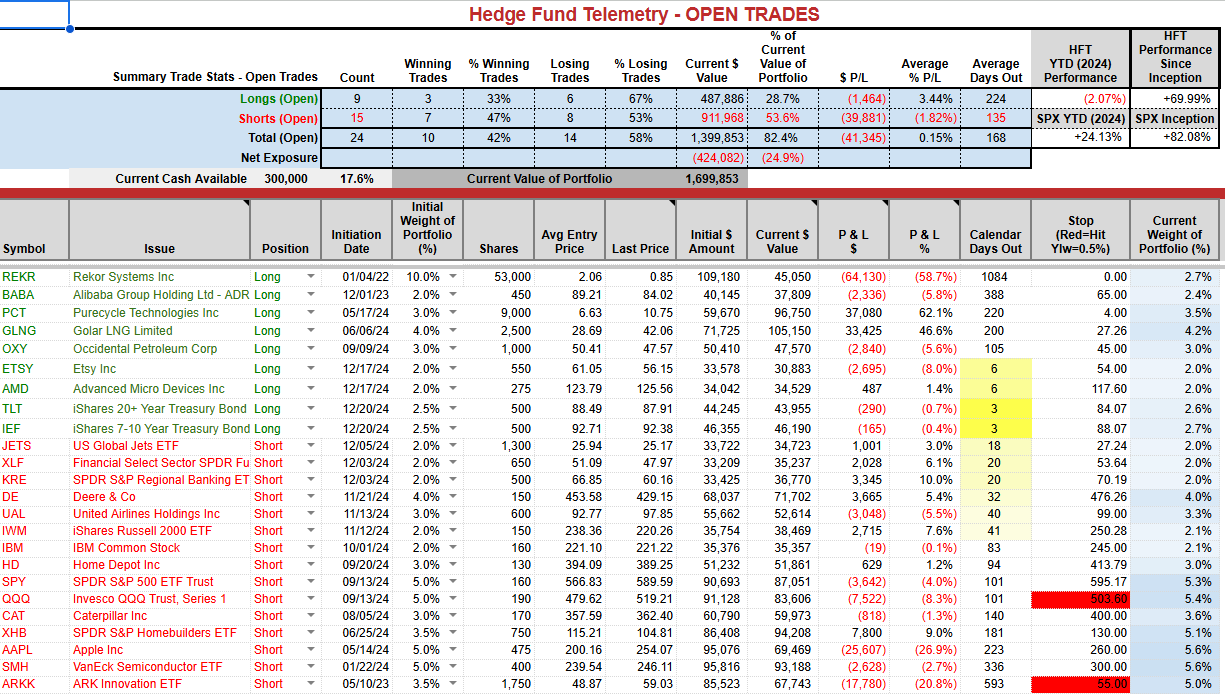Select the "Invesco QQQ Trust, Series 1" cell
The height and width of the screenshot is (697, 1225).
click(x=160, y=599)
